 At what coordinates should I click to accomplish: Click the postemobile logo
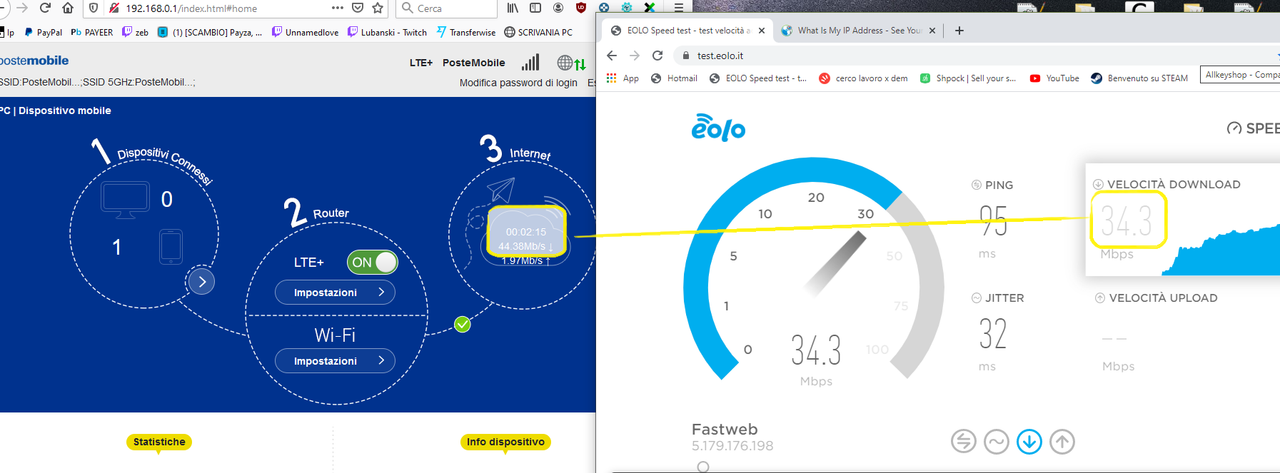pos(34,61)
